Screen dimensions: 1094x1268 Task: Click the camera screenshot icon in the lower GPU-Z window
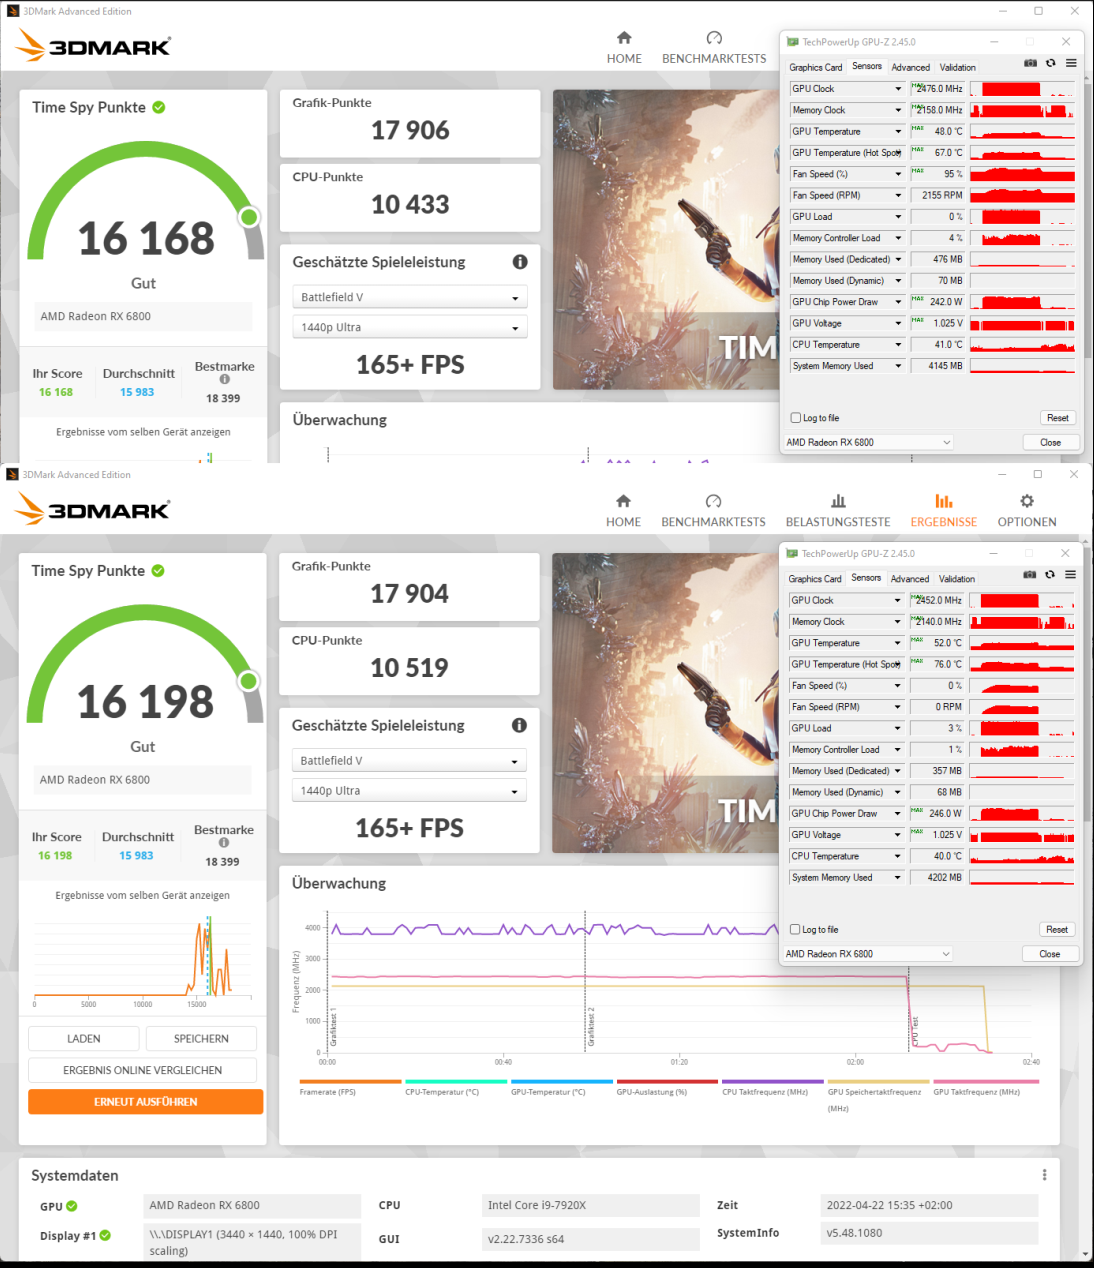1029,575
